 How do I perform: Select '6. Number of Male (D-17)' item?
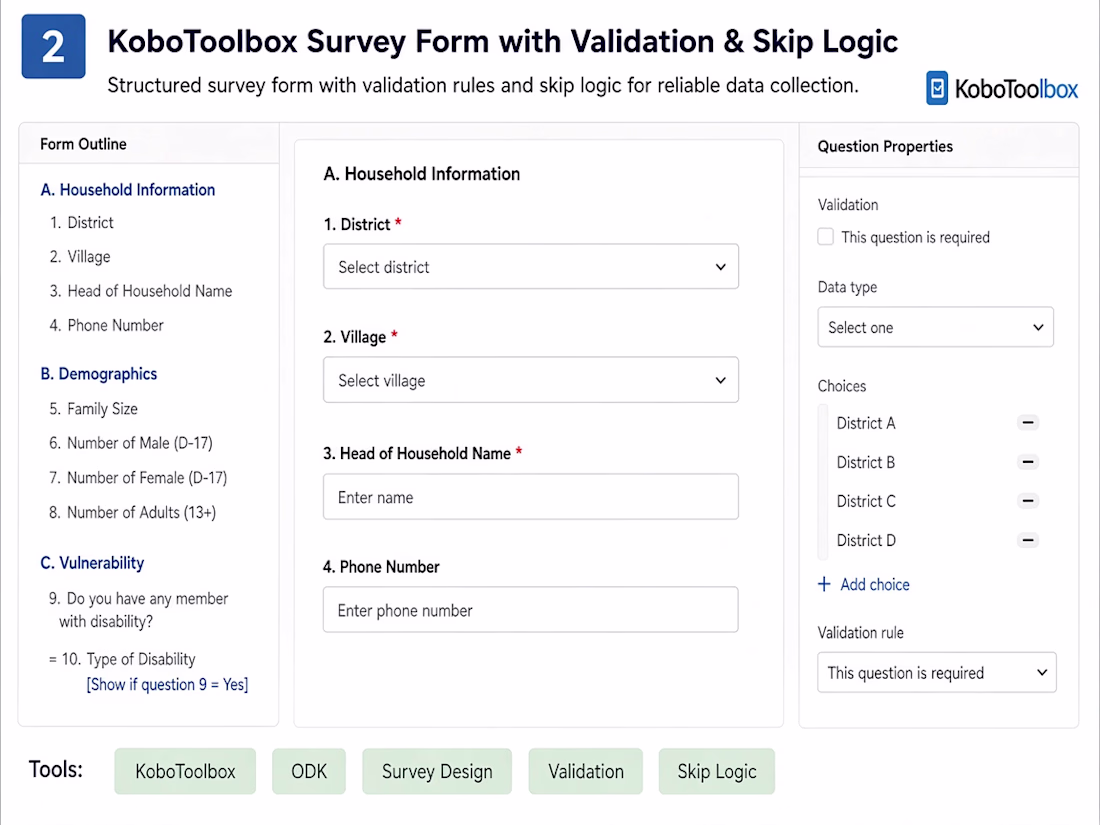(130, 443)
